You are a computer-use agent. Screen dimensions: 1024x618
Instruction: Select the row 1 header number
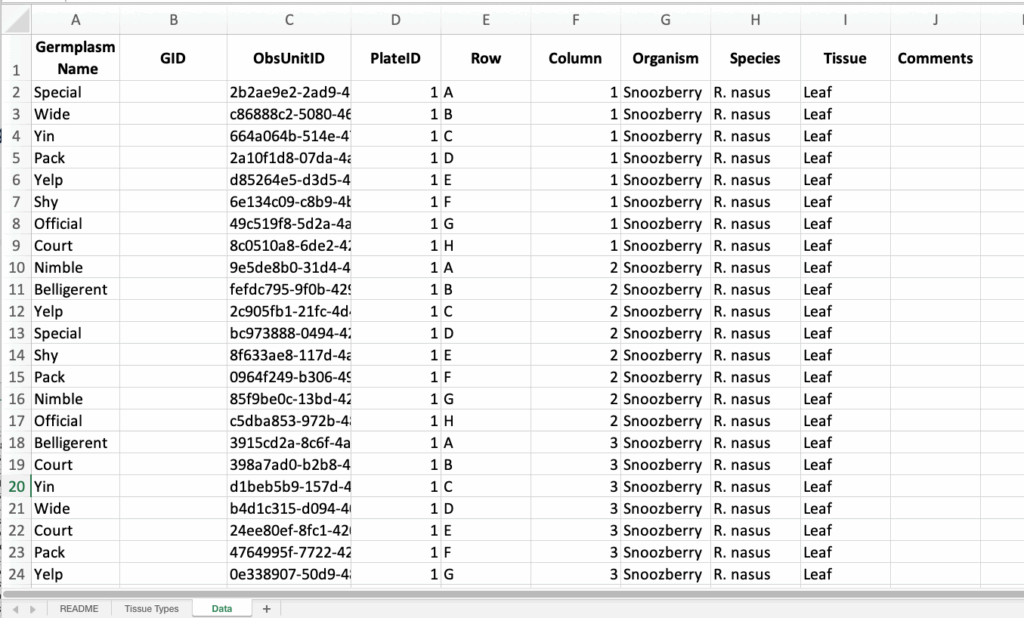tap(15, 70)
